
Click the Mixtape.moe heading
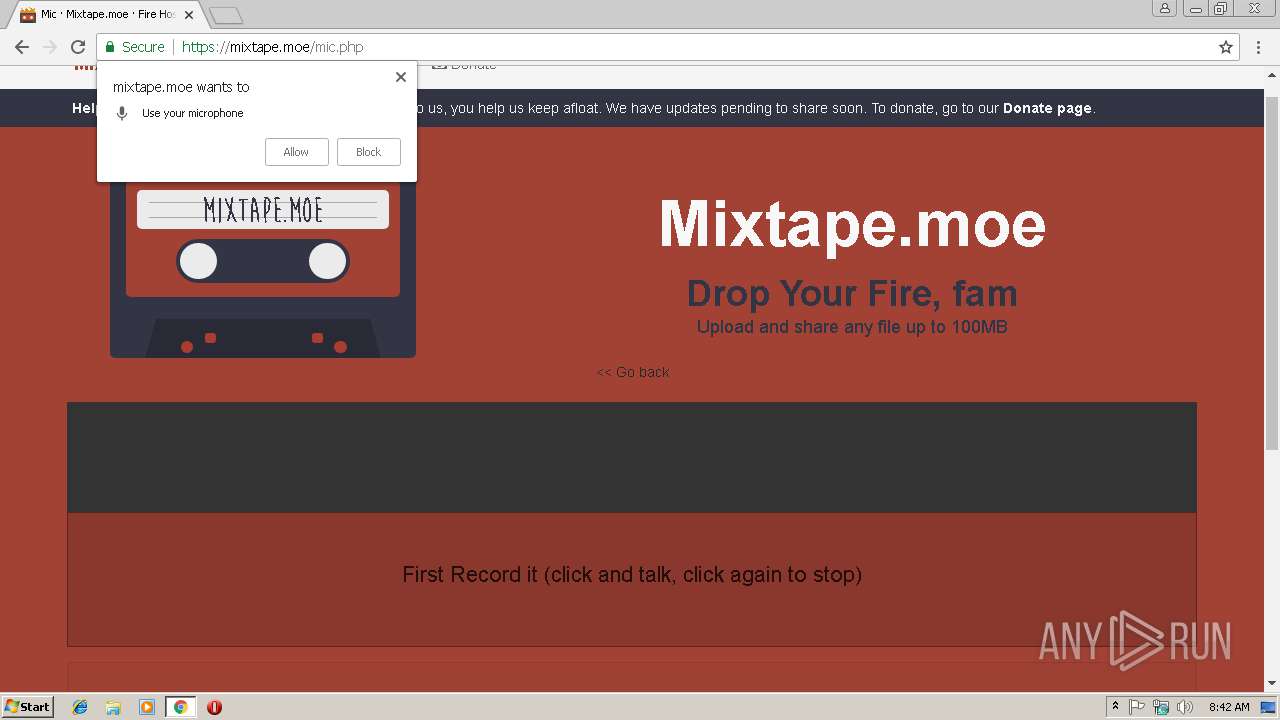coord(852,223)
